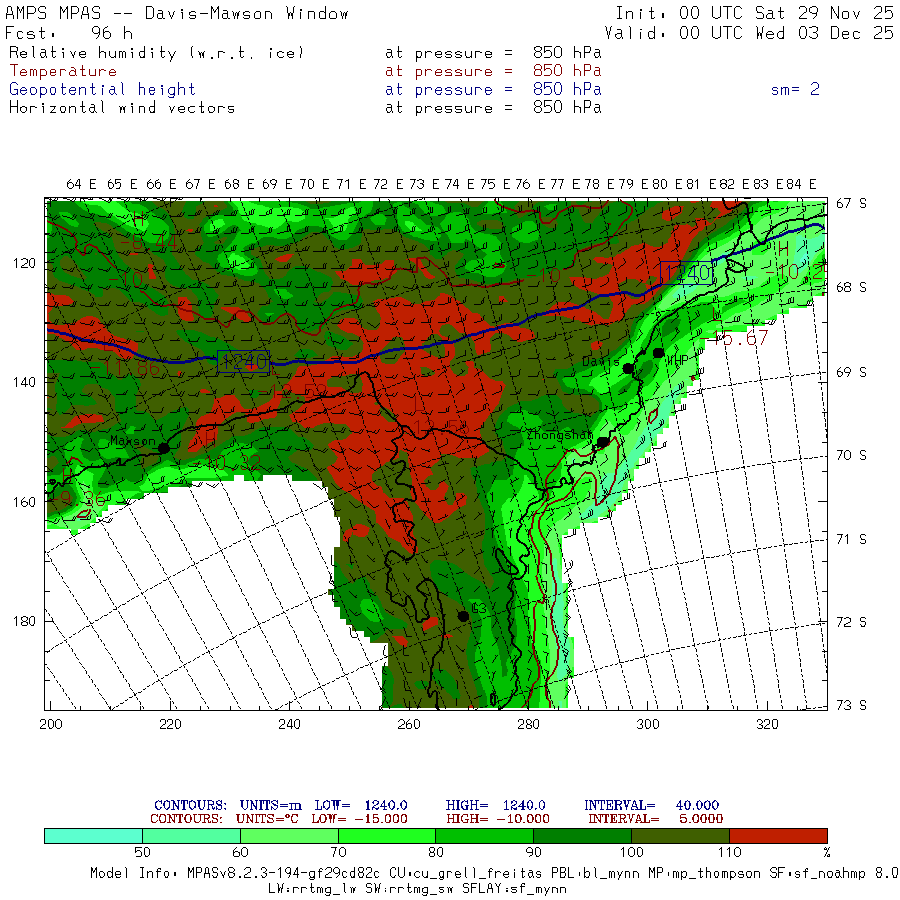Select the 70–80% legend color swatch

pyautogui.click(x=387, y=836)
